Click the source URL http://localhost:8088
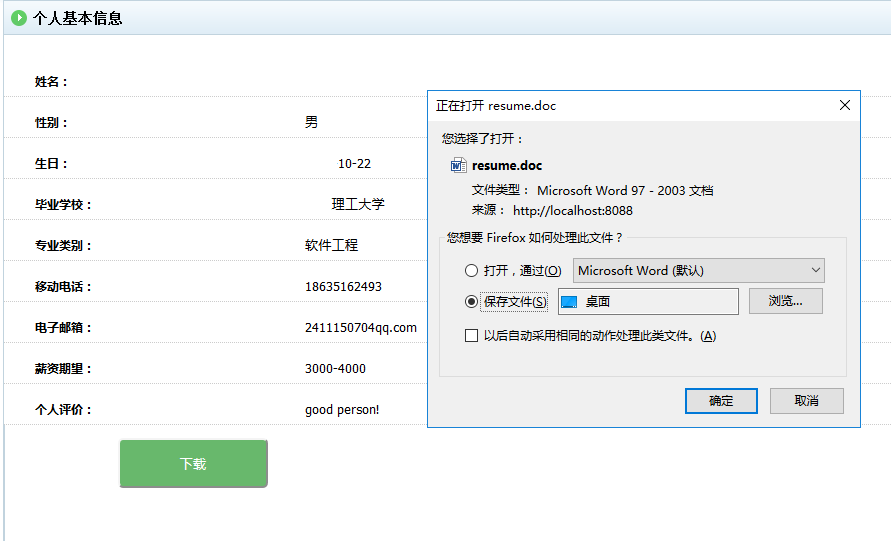The width and height of the screenshot is (891, 541). coord(573,211)
